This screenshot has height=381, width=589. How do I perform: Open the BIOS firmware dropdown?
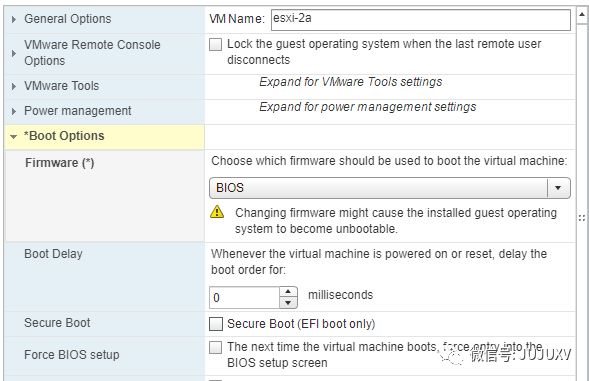point(390,187)
